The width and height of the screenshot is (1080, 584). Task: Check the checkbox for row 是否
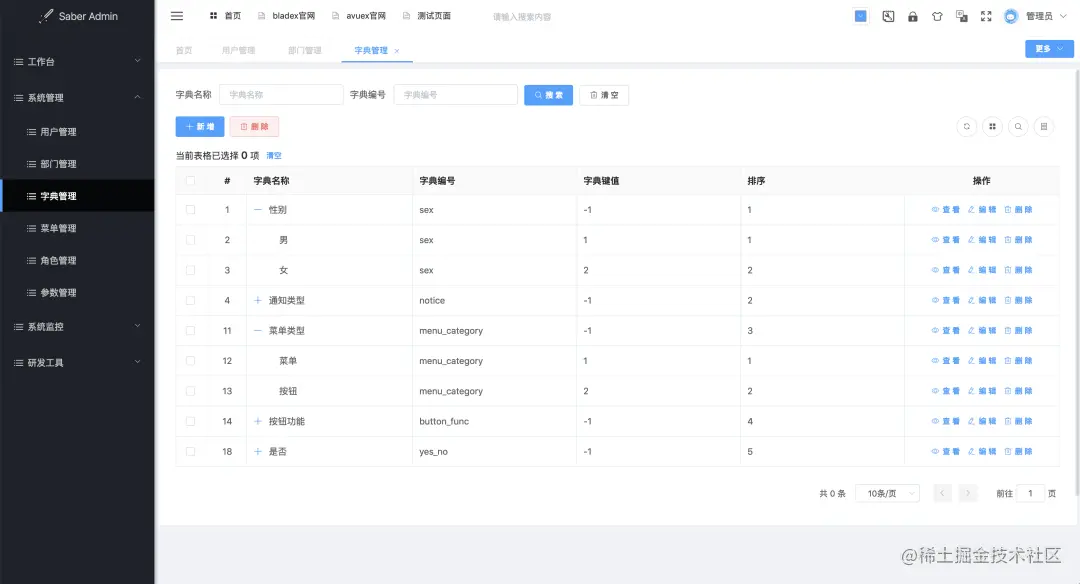(x=189, y=451)
